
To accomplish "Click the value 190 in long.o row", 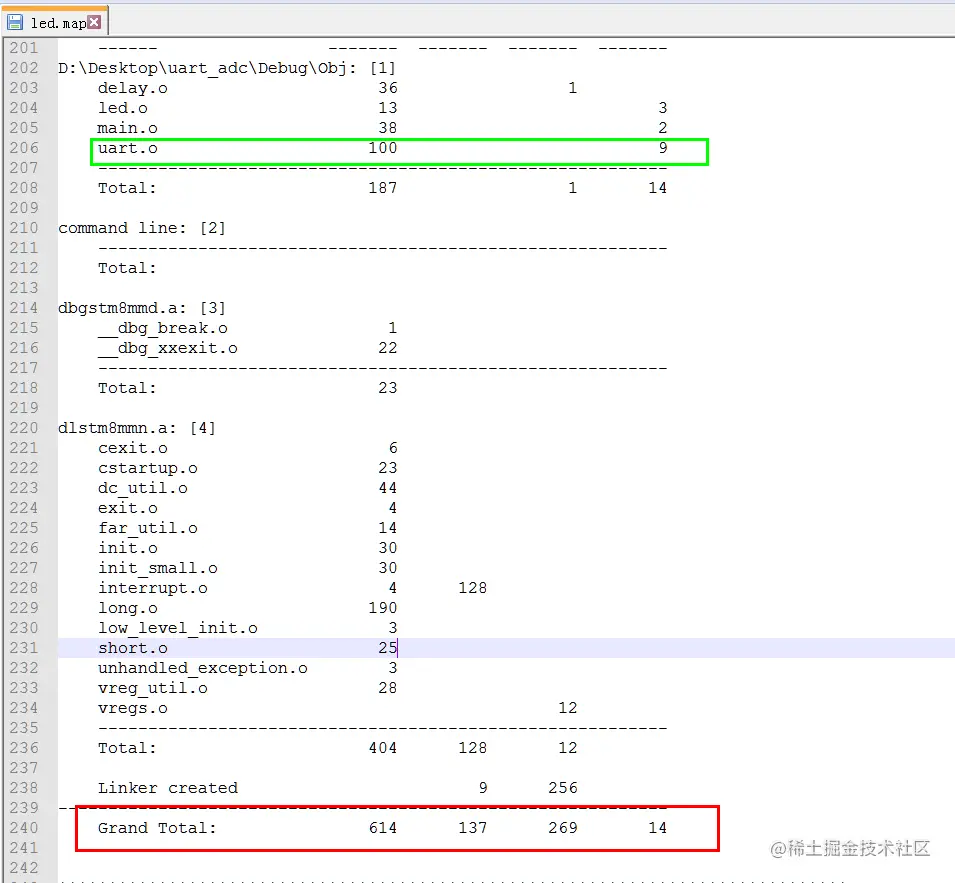I will [382, 608].
